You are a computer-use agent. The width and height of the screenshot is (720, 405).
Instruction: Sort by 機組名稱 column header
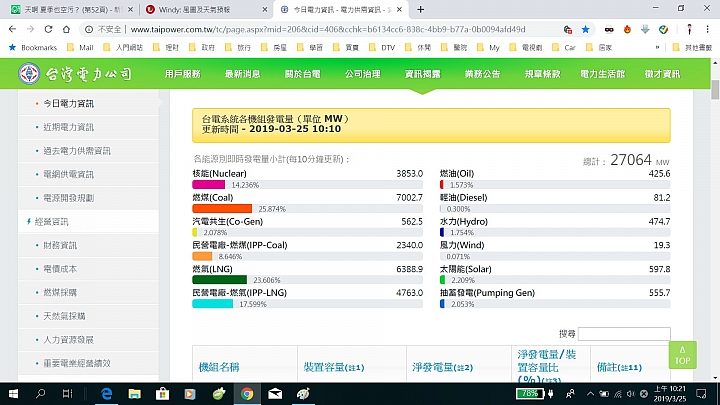[x=219, y=367]
